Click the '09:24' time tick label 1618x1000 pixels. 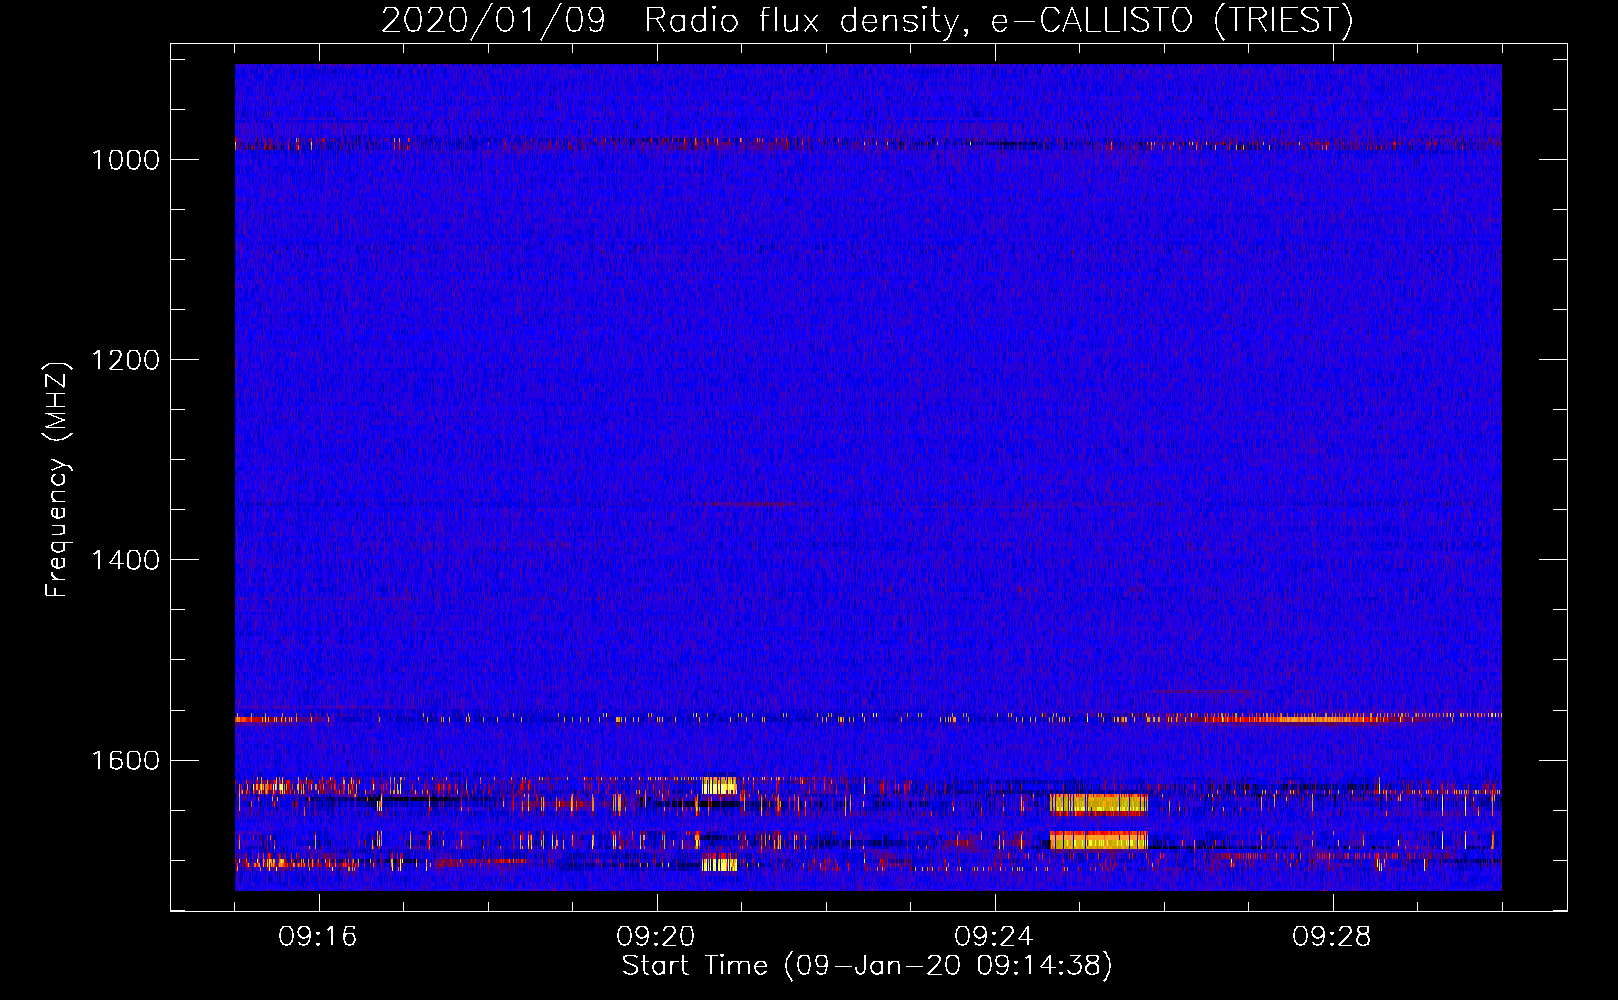994,937
